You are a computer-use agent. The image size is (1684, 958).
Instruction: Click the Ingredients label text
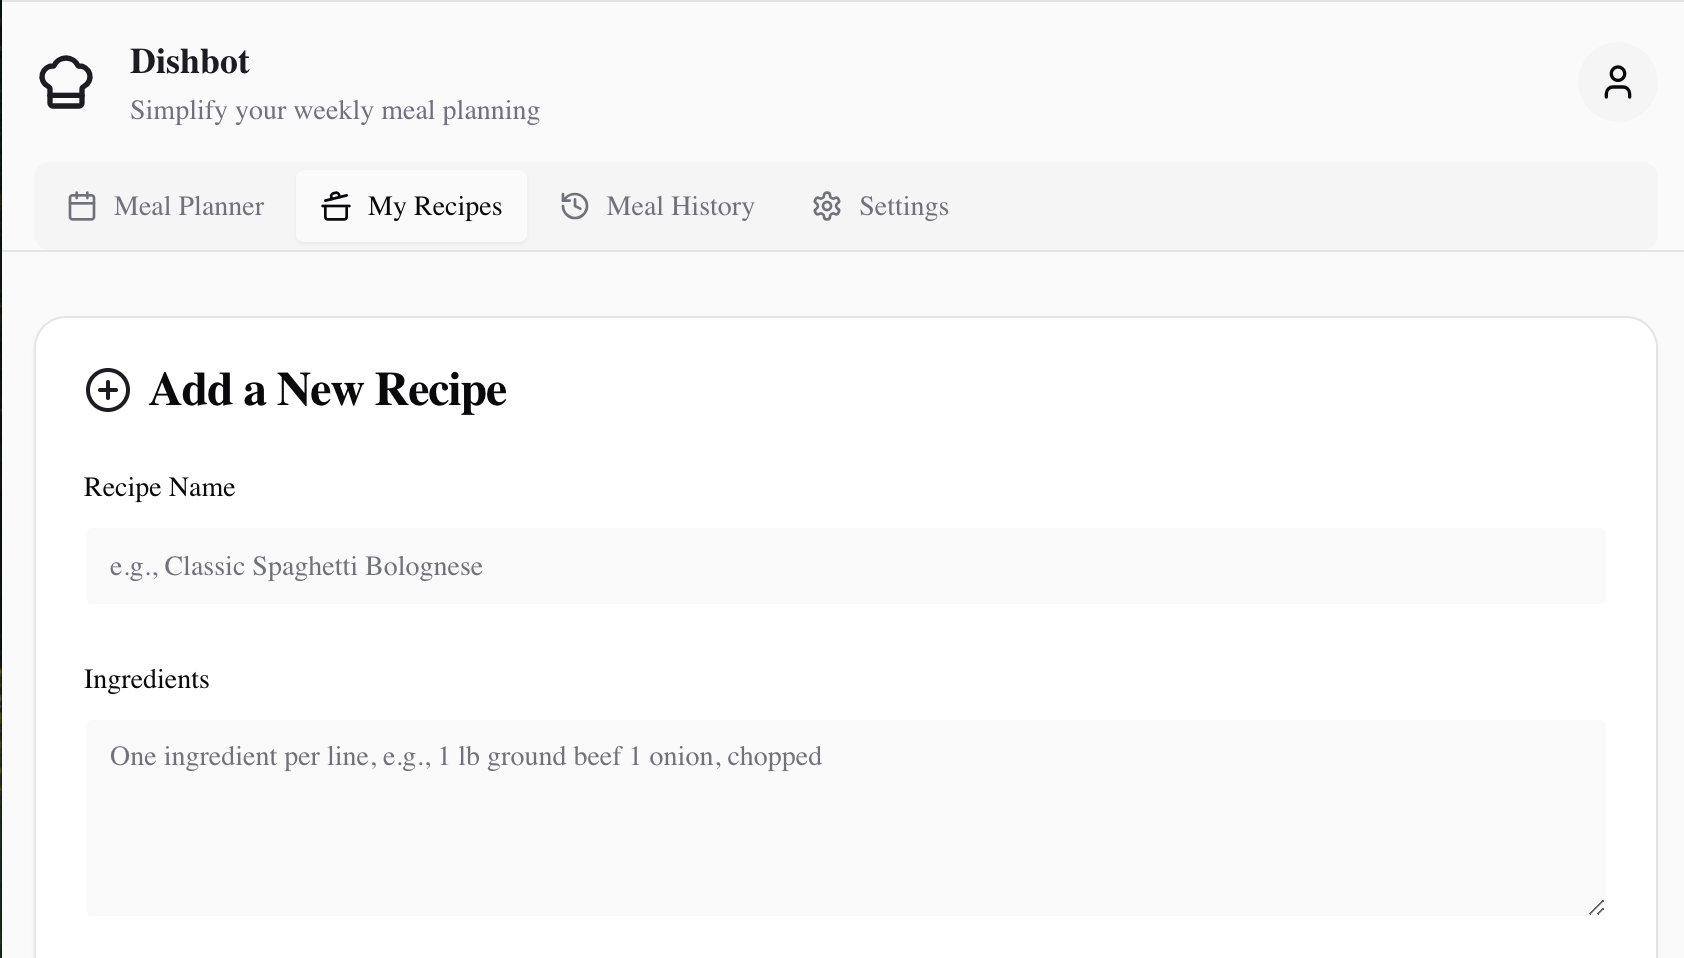pos(147,679)
